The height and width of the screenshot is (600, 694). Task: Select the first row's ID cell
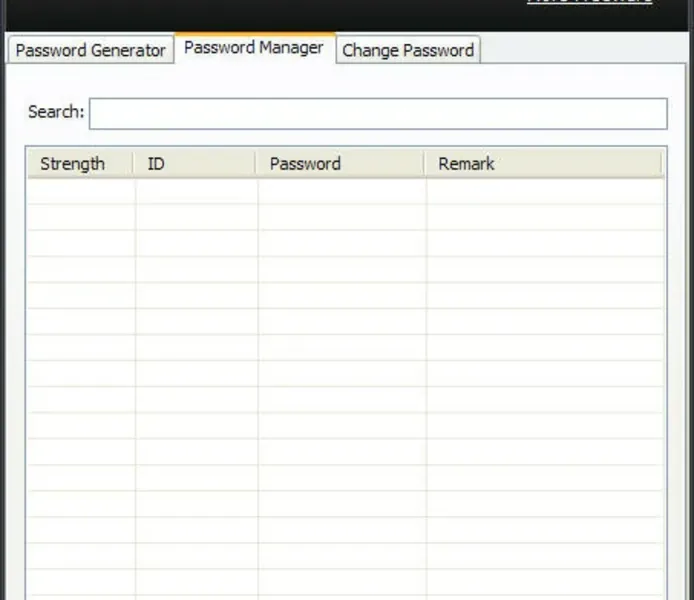[x=196, y=192]
